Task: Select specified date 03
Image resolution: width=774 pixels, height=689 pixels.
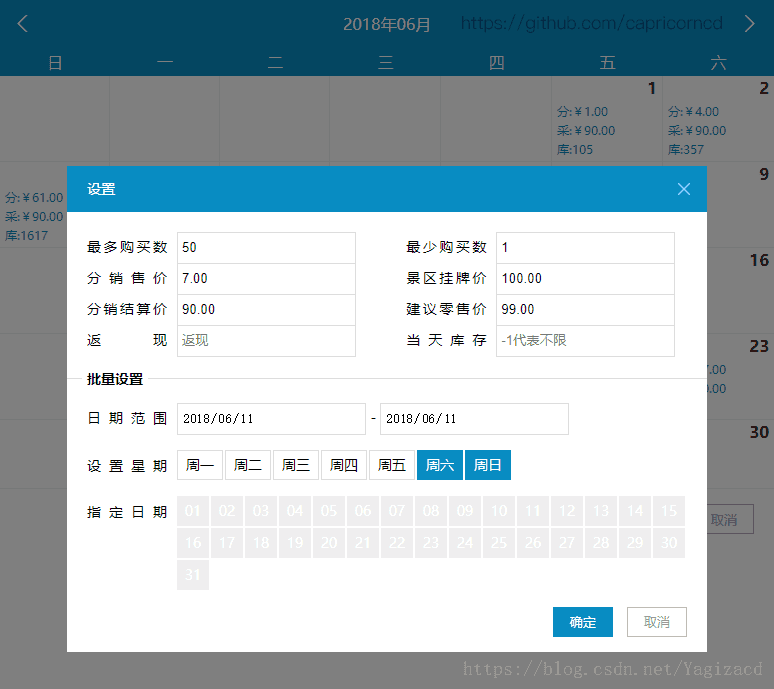Action: tap(261, 511)
